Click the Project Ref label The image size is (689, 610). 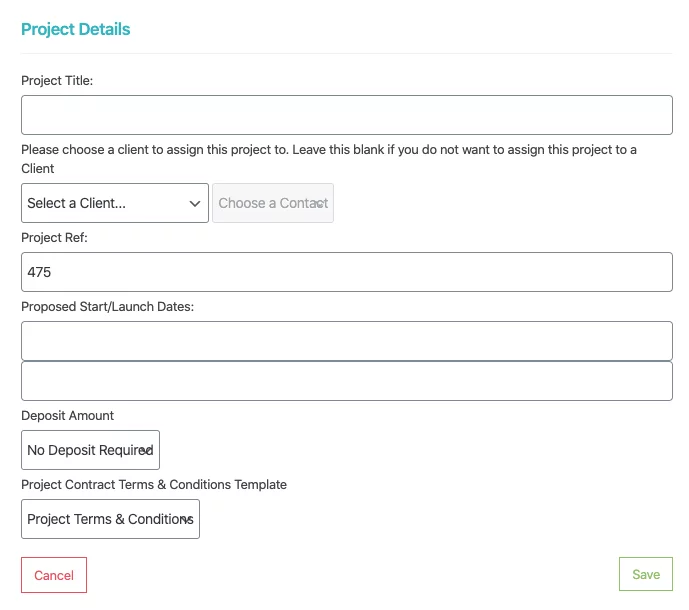[x=55, y=238]
